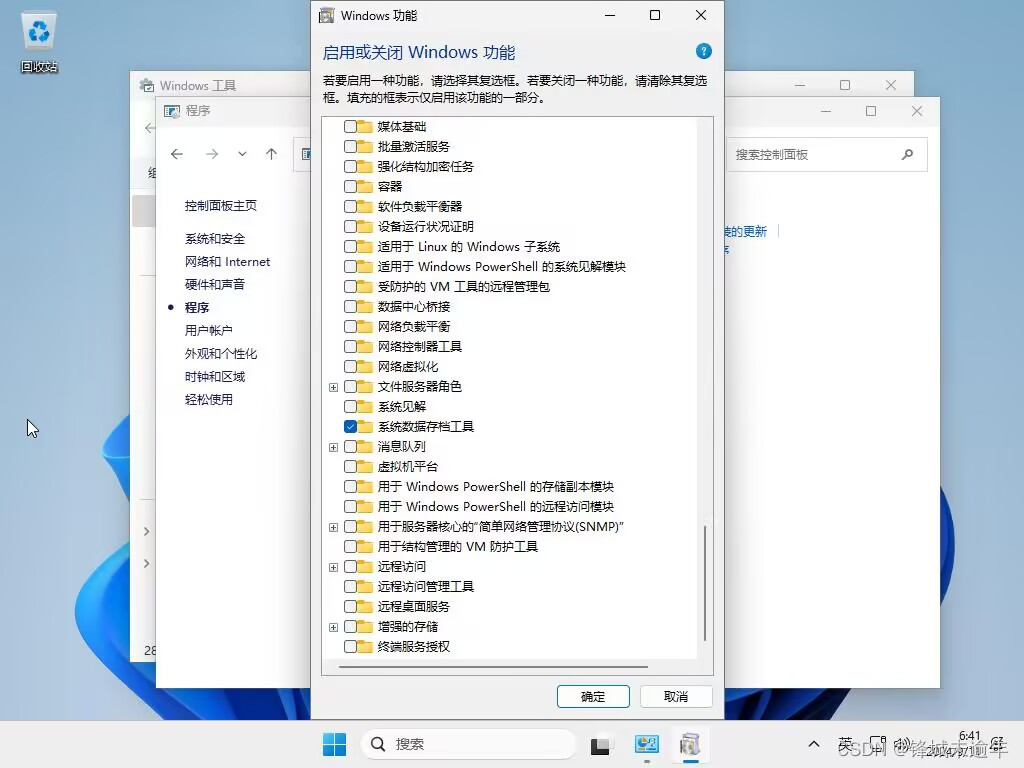The height and width of the screenshot is (768, 1024).
Task: Click the back arrow in 程序 window
Action: [x=177, y=154]
